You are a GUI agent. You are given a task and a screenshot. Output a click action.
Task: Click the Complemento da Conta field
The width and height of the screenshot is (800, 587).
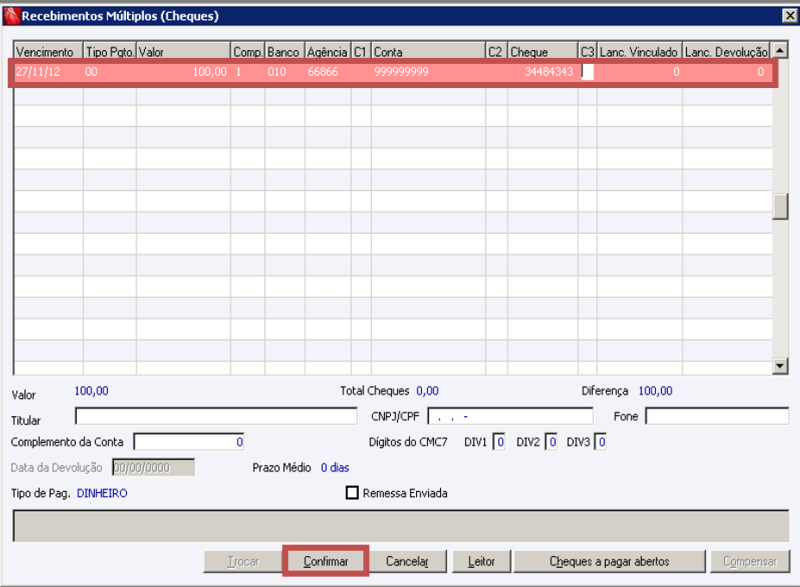pyautogui.click(x=189, y=442)
